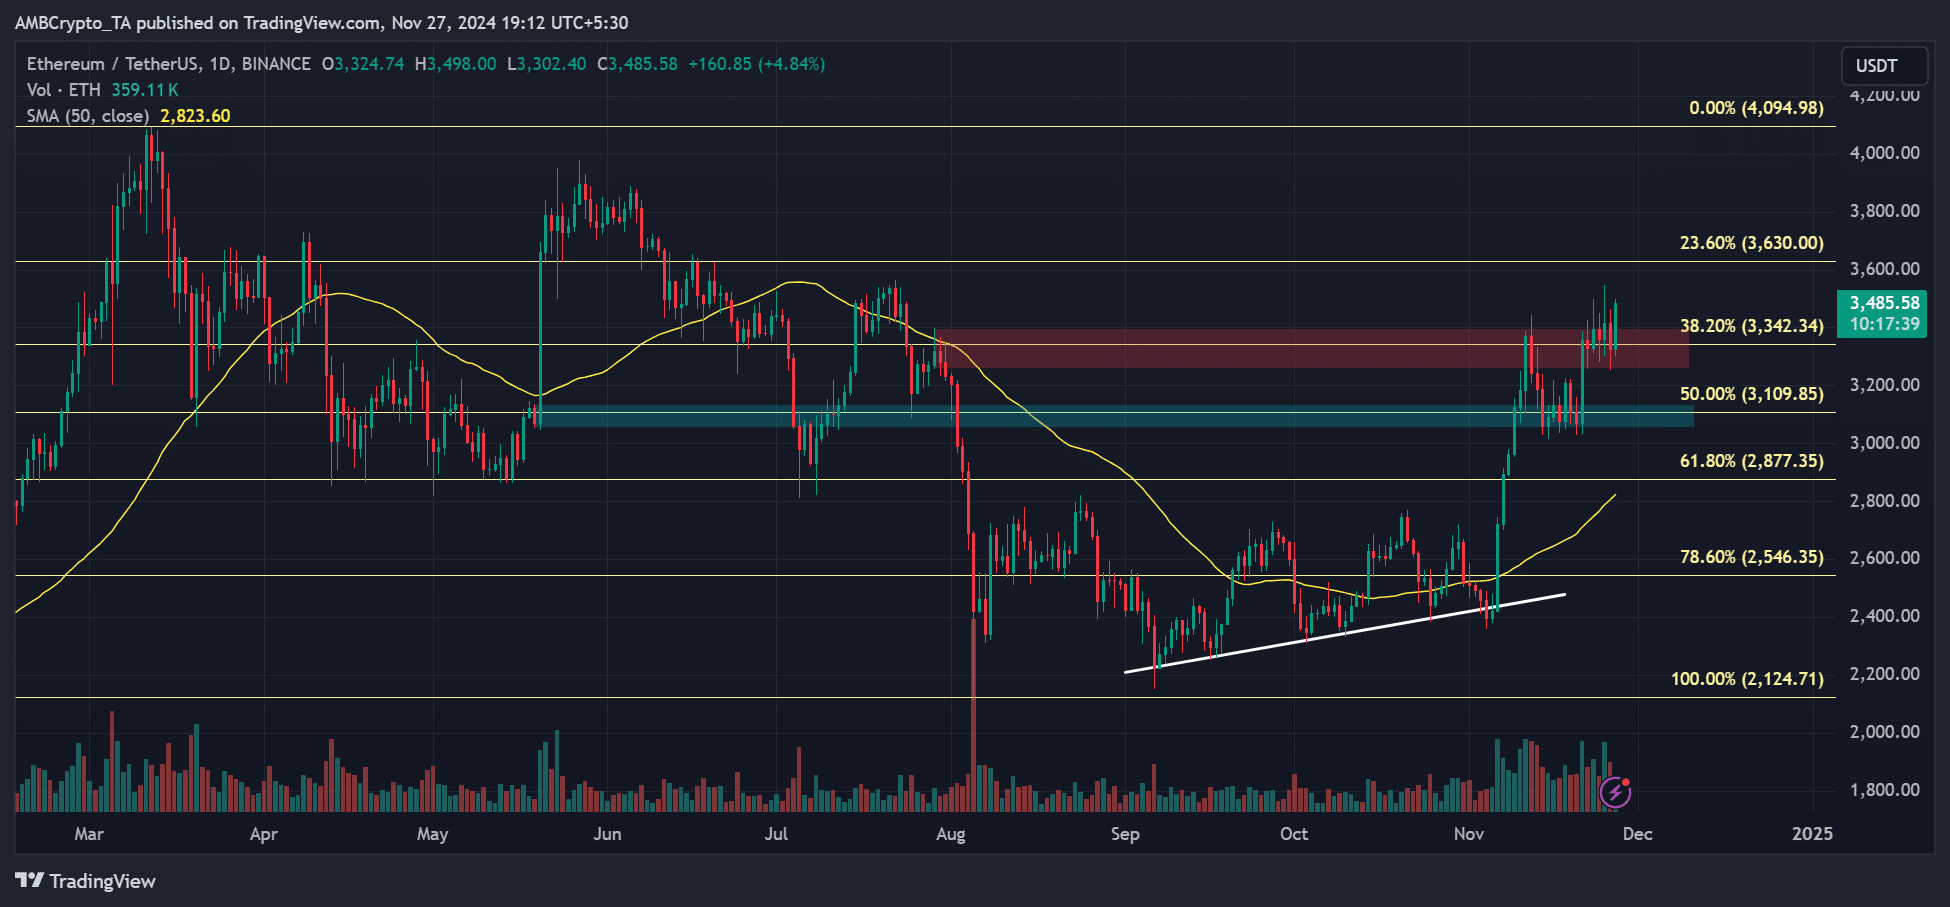Click the May label on time axis

432,834
